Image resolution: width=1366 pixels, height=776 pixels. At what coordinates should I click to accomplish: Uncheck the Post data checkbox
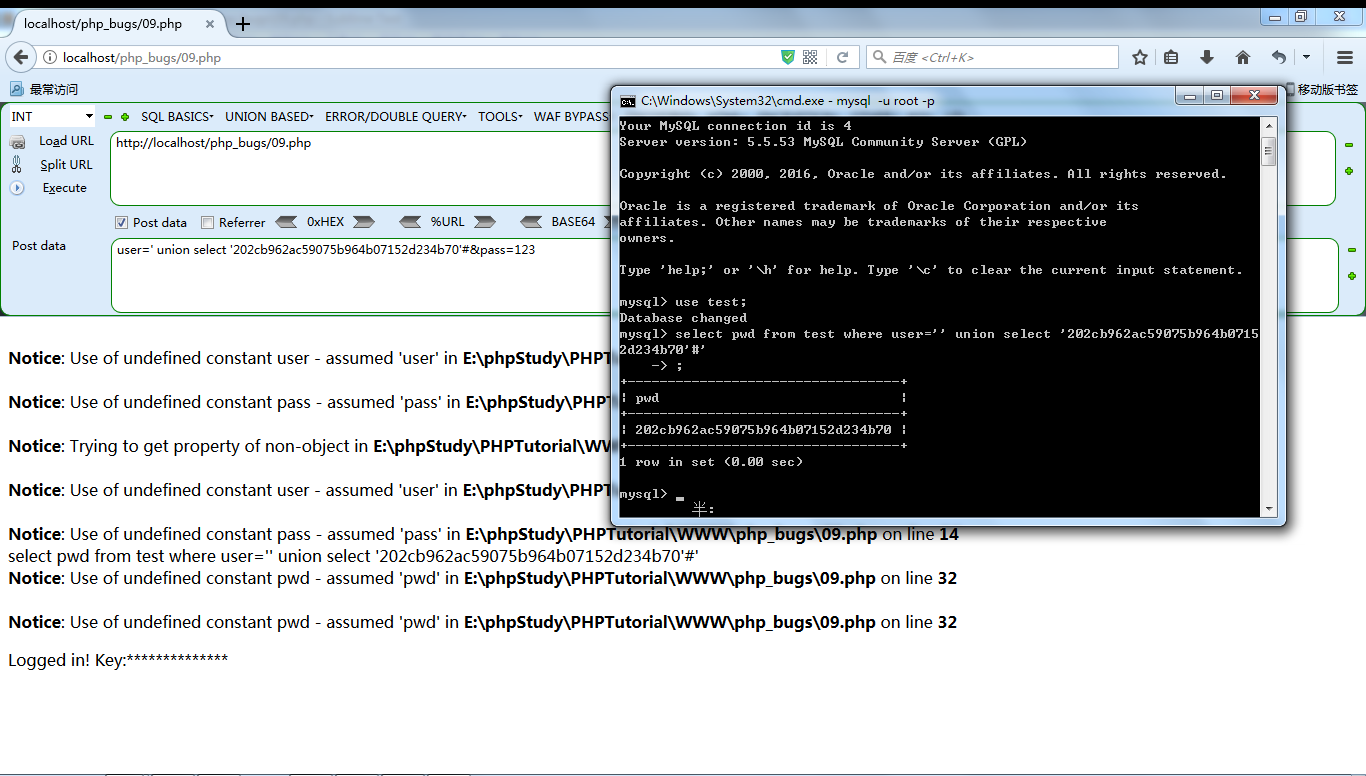point(122,222)
